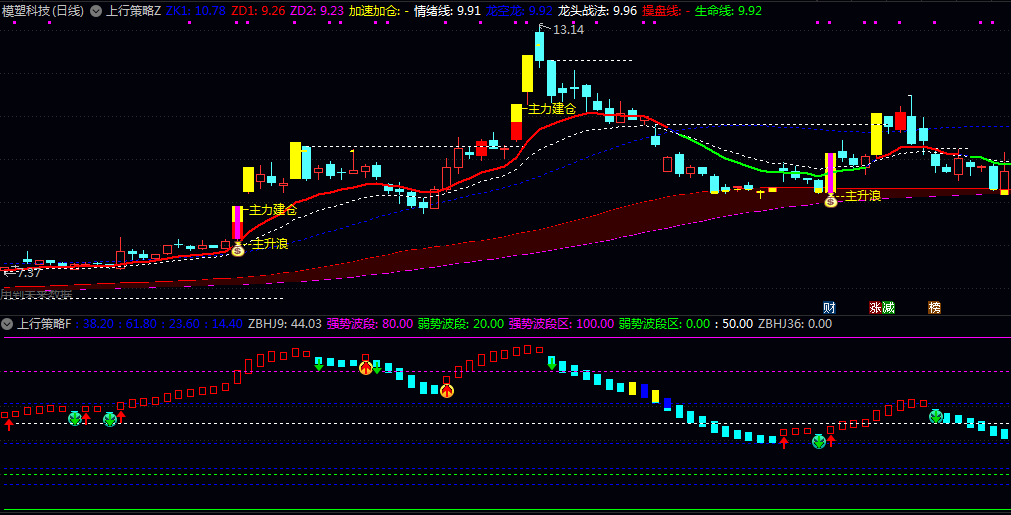This screenshot has width=1011, height=515.
Task: Click the ZBHJ36: 0.00 value
Action: 795,324
